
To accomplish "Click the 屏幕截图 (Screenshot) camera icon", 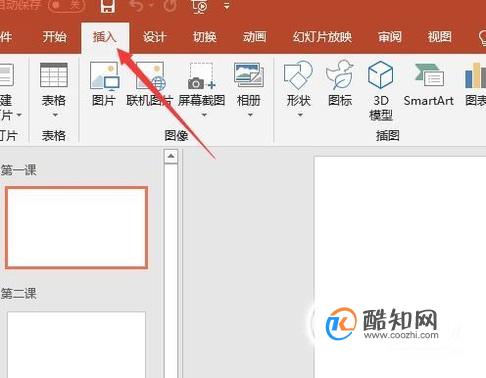I will (201, 76).
